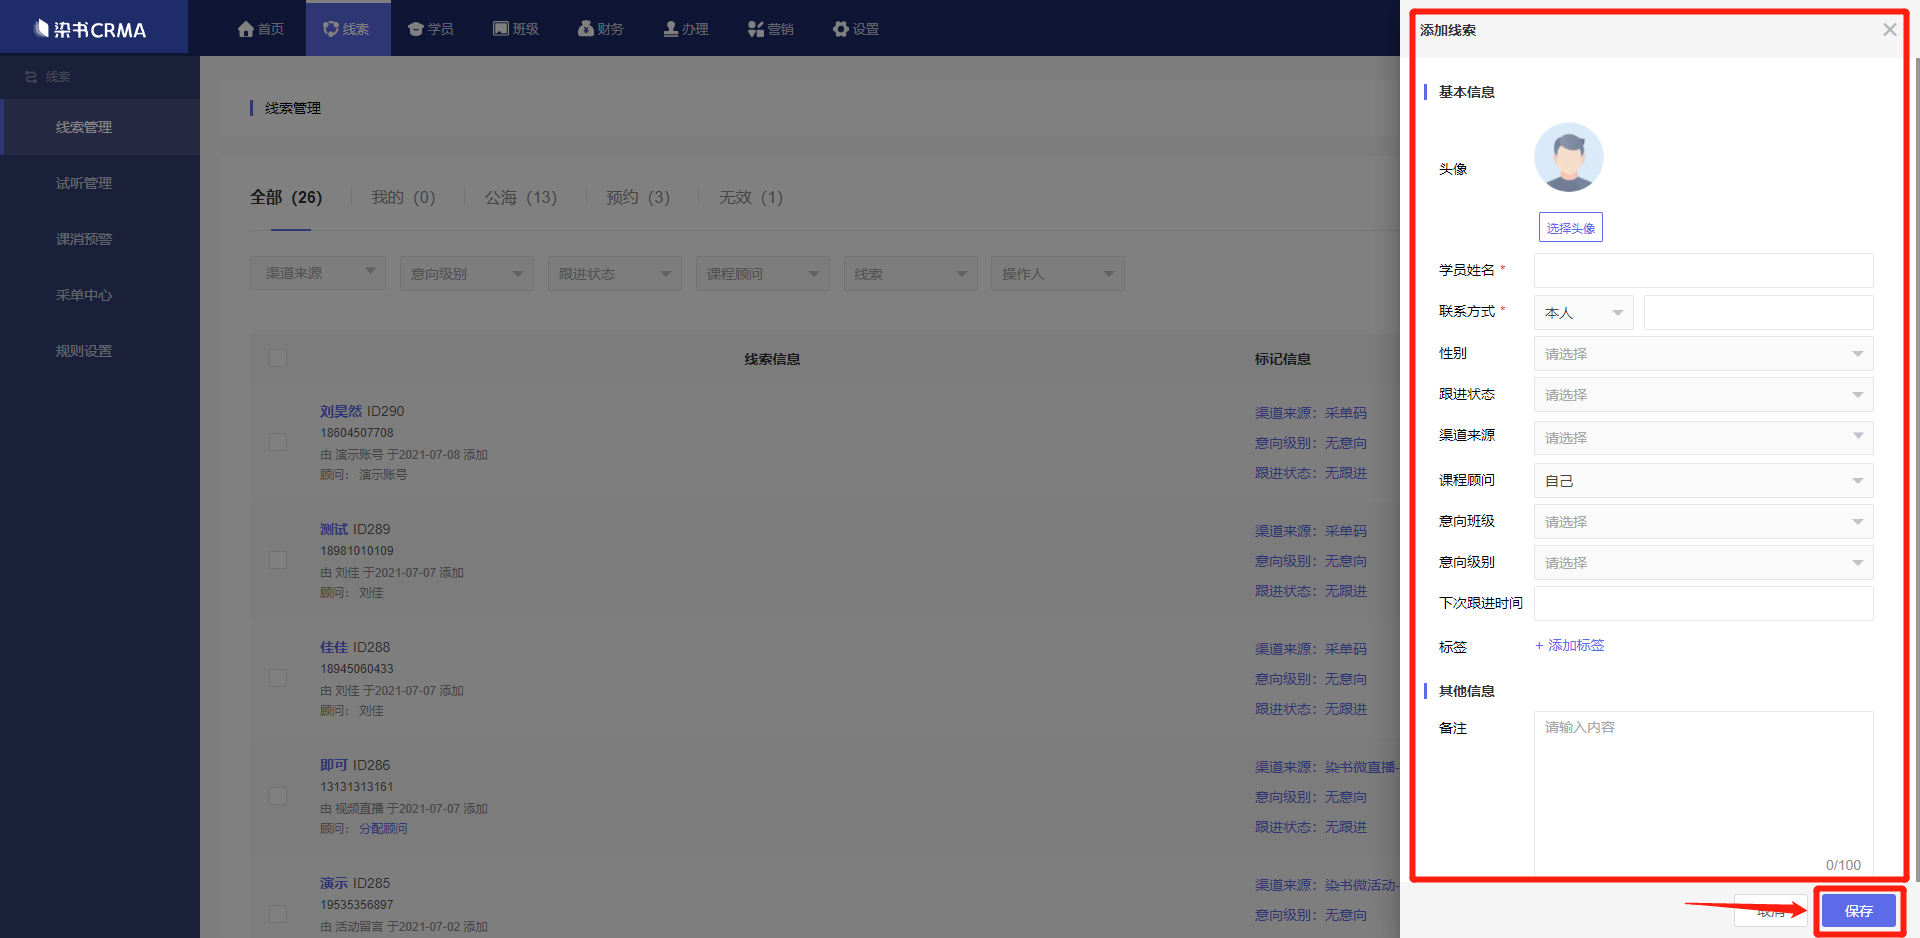Open the 本人 contact relation dropdown
This screenshot has height=938, width=1920.
(x=1583, y=313)
